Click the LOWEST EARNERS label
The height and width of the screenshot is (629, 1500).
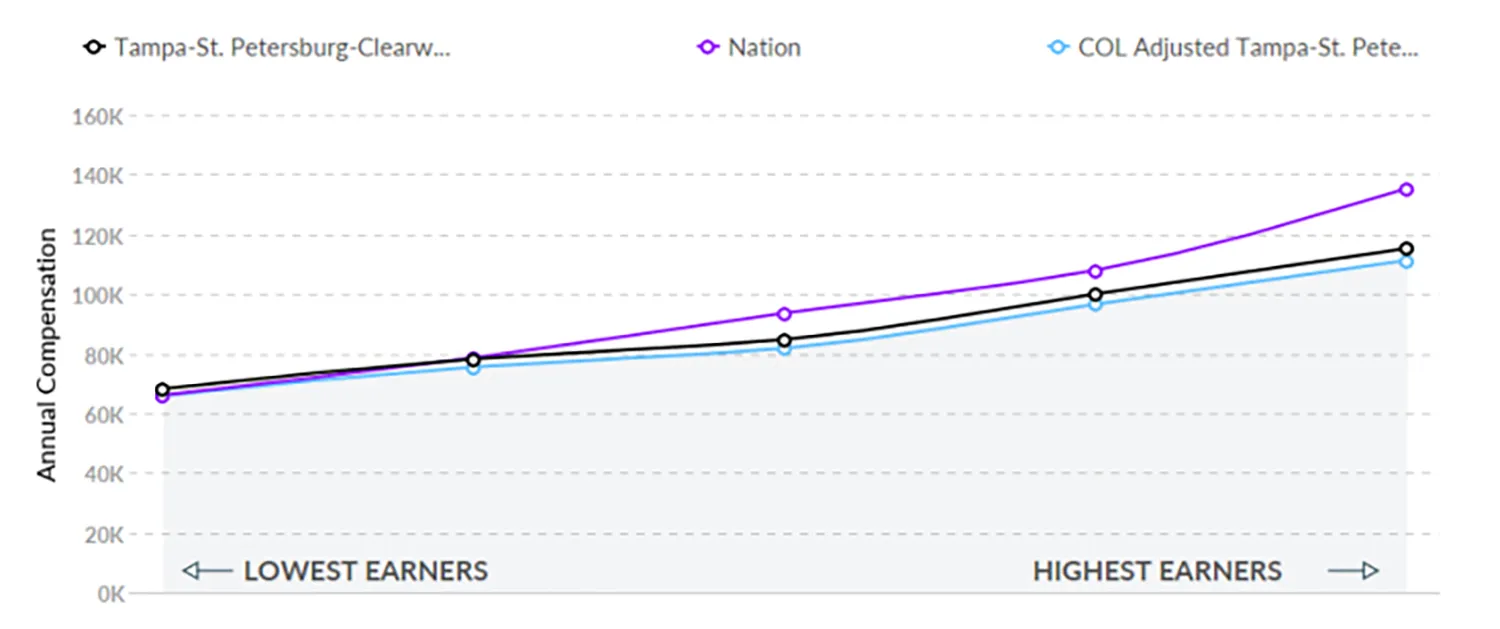(366, 572)
